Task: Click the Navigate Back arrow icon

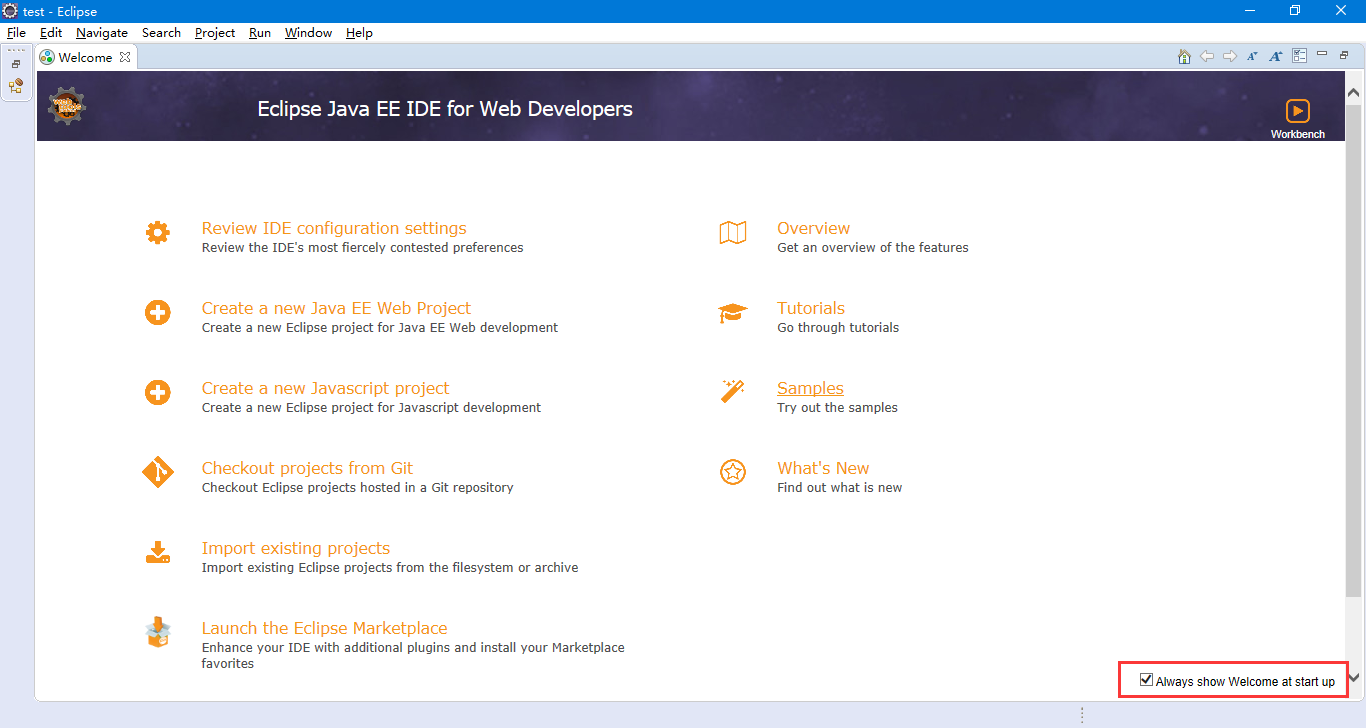Action: point(1207,57)
